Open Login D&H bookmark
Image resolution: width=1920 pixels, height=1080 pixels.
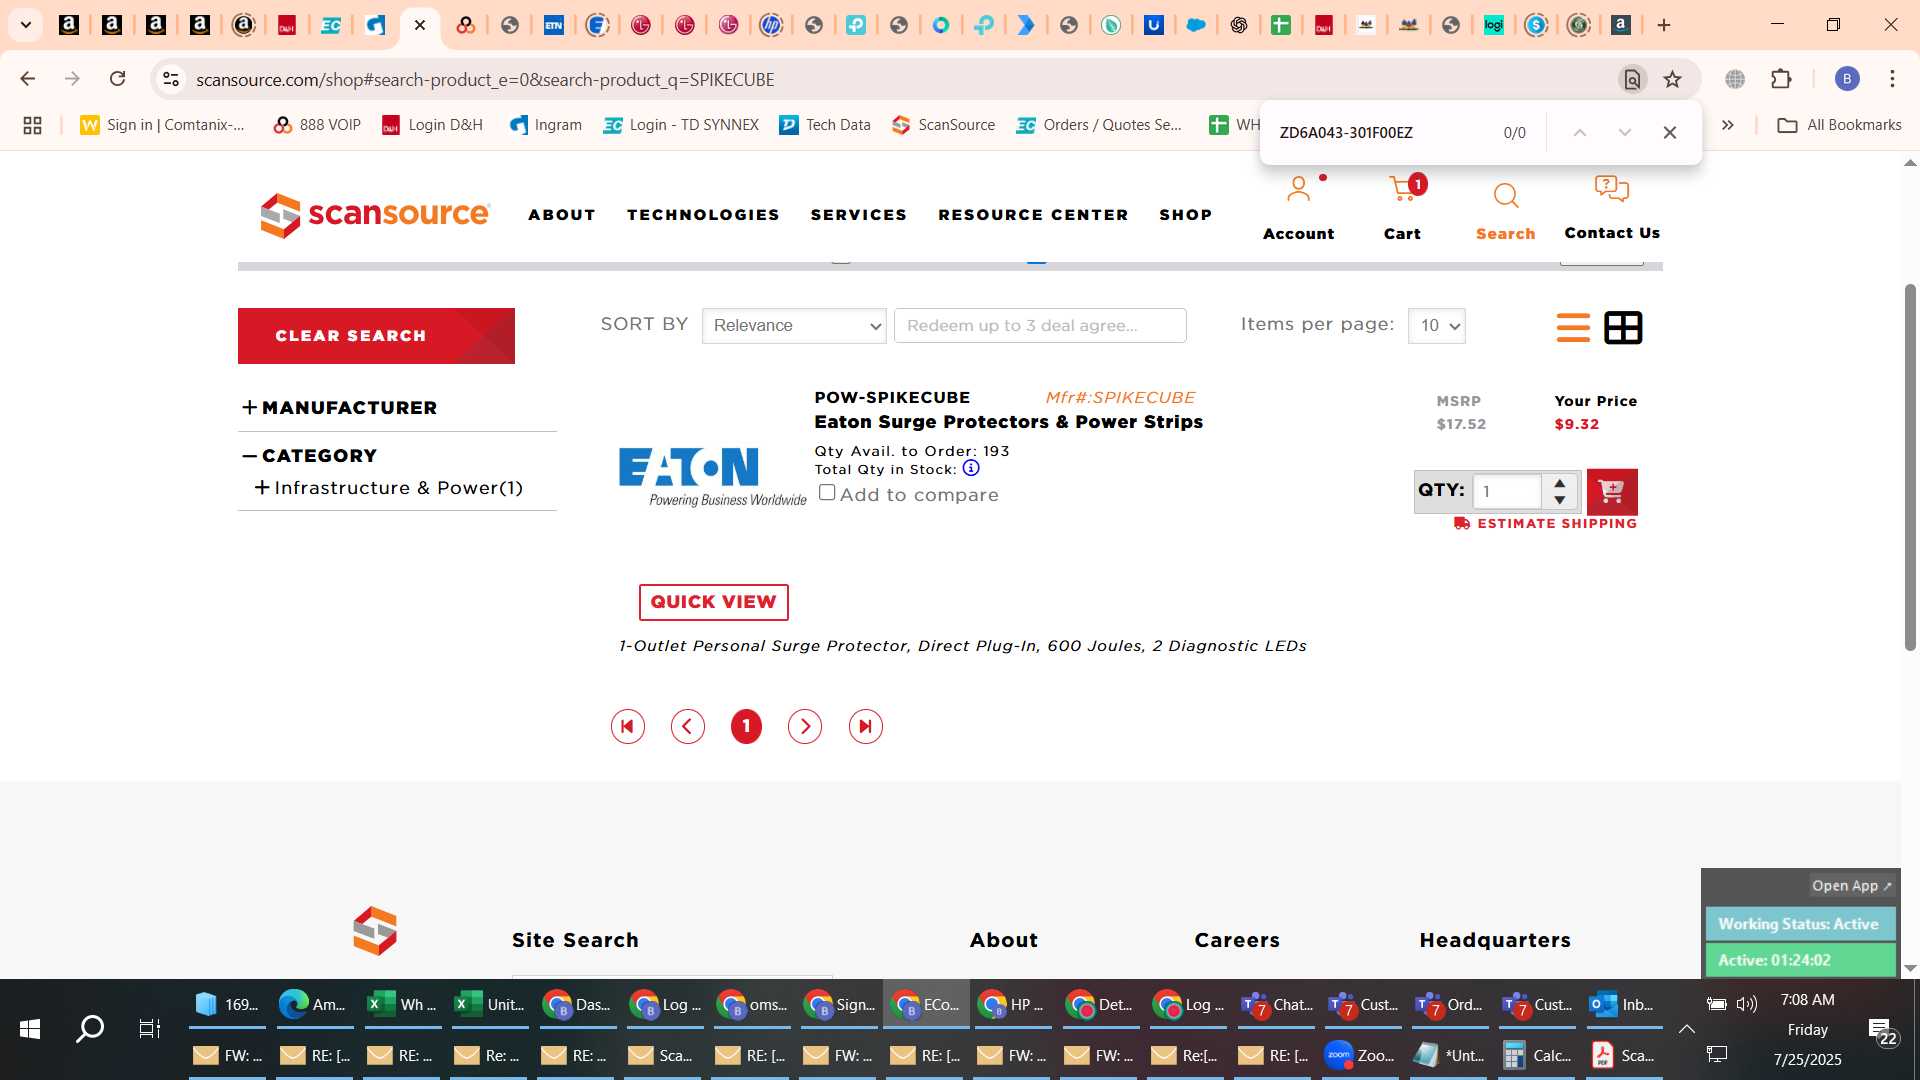pyautogui.click(x=433, y=125)
